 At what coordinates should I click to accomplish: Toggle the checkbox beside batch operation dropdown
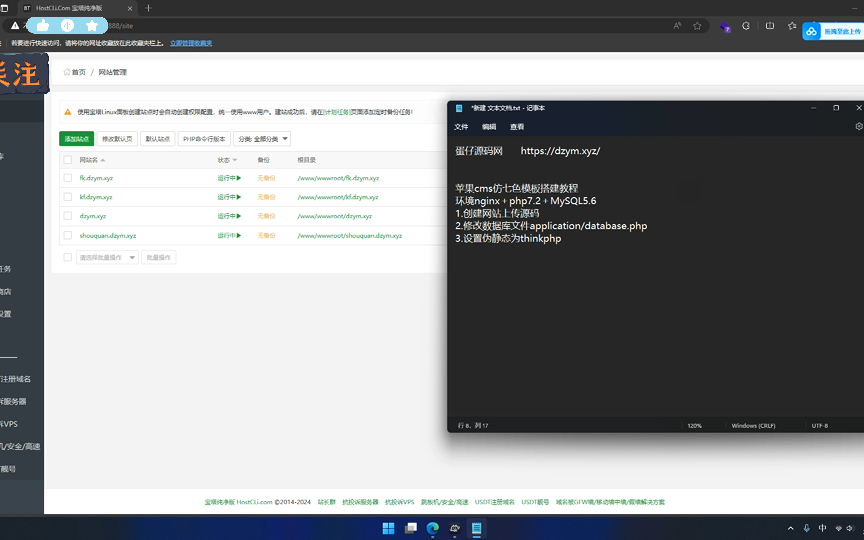pos(68,257)
